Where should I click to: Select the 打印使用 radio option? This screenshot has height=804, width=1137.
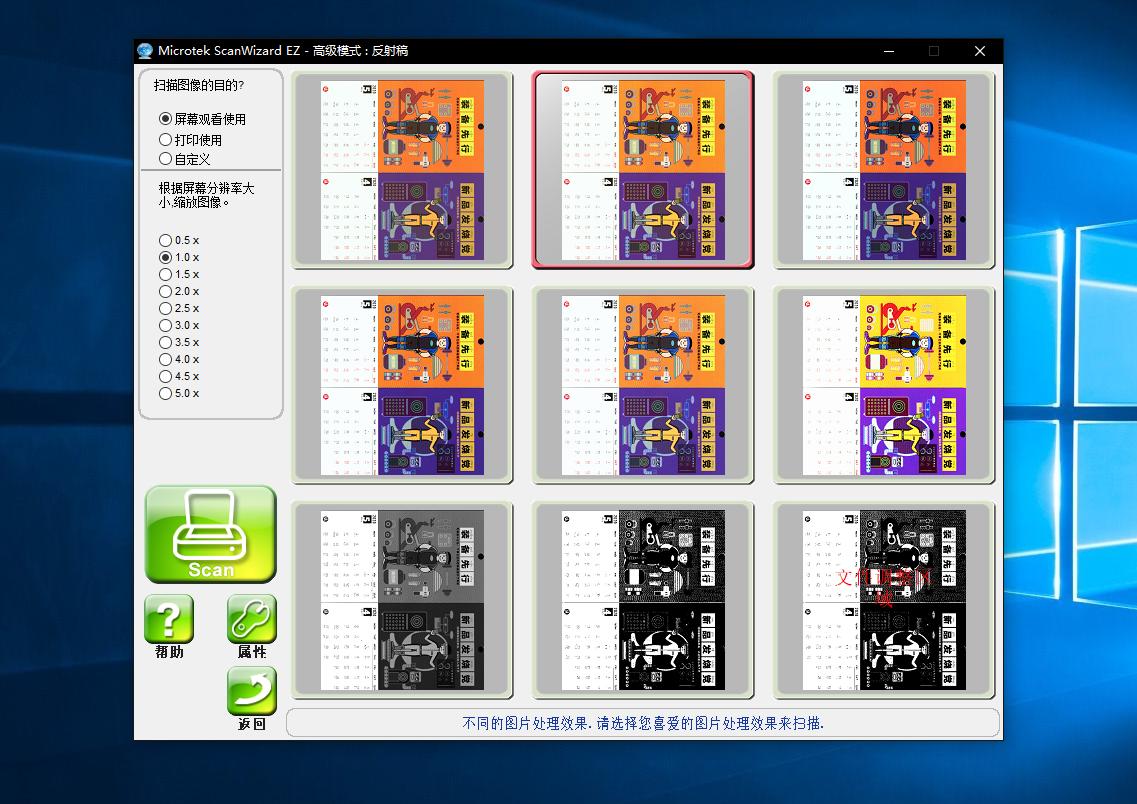click(x=190, y=140)
